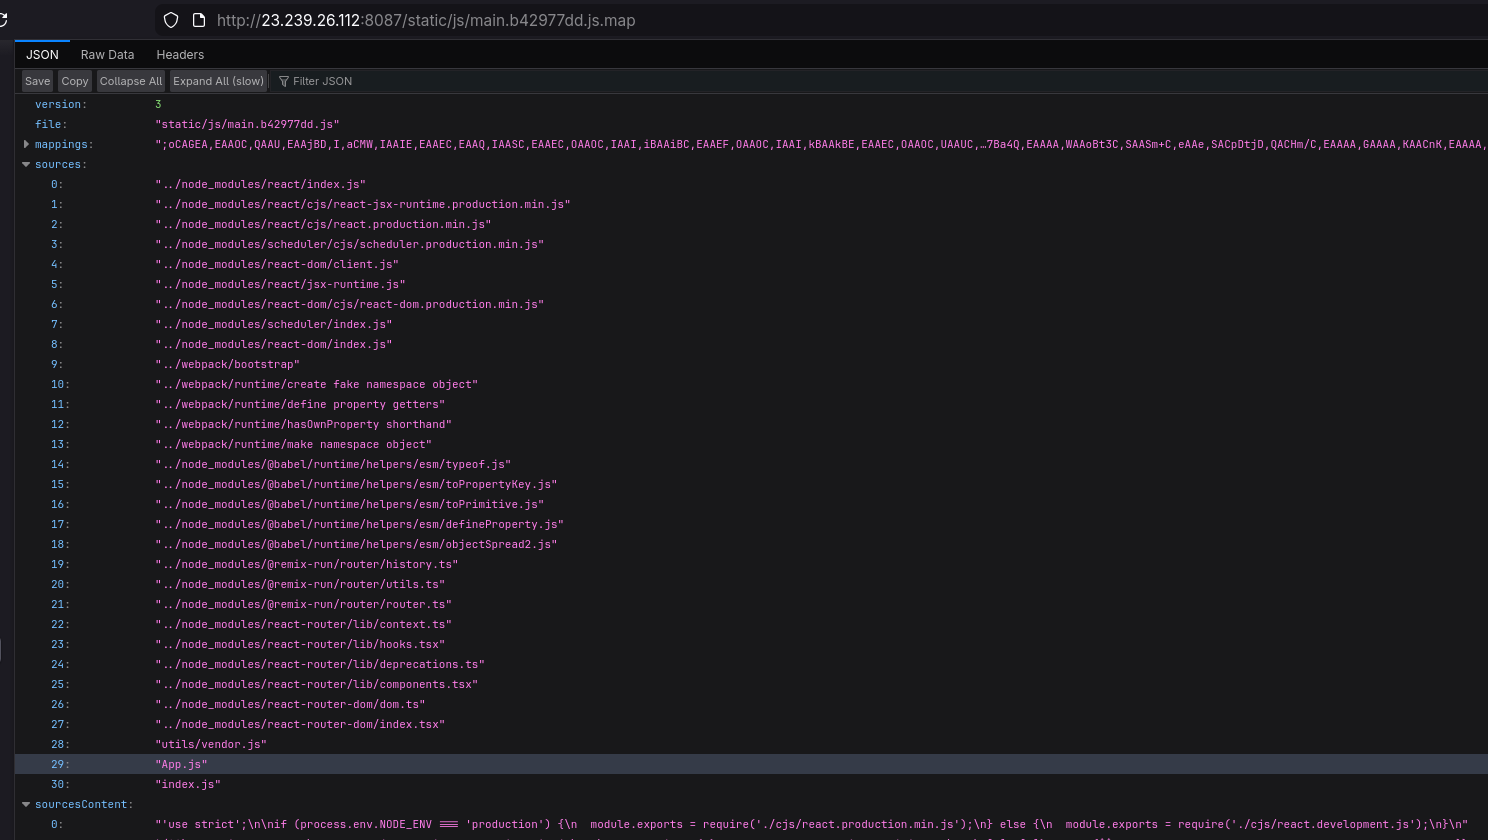
Task: Switch to the Raw Data tab
Action: (107, 55)
